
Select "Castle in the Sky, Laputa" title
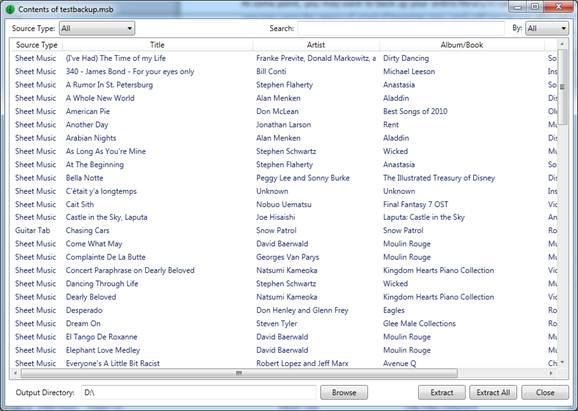pyautogui.click(x=107, y=217)
